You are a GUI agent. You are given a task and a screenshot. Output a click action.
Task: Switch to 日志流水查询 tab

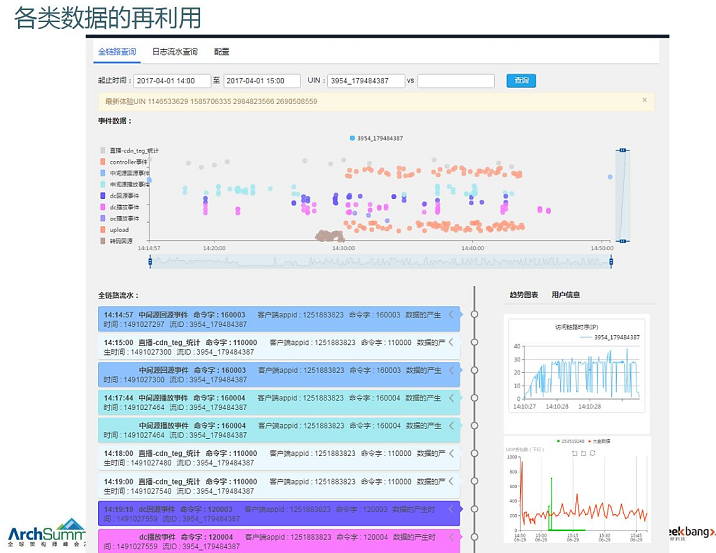click(x=175, y=51)
